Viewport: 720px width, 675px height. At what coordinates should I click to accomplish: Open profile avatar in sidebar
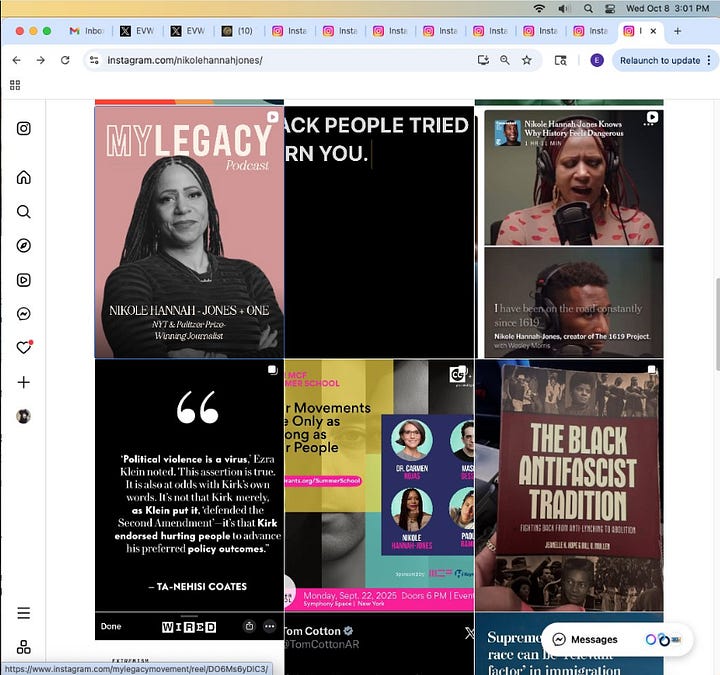tap(24, 416)
